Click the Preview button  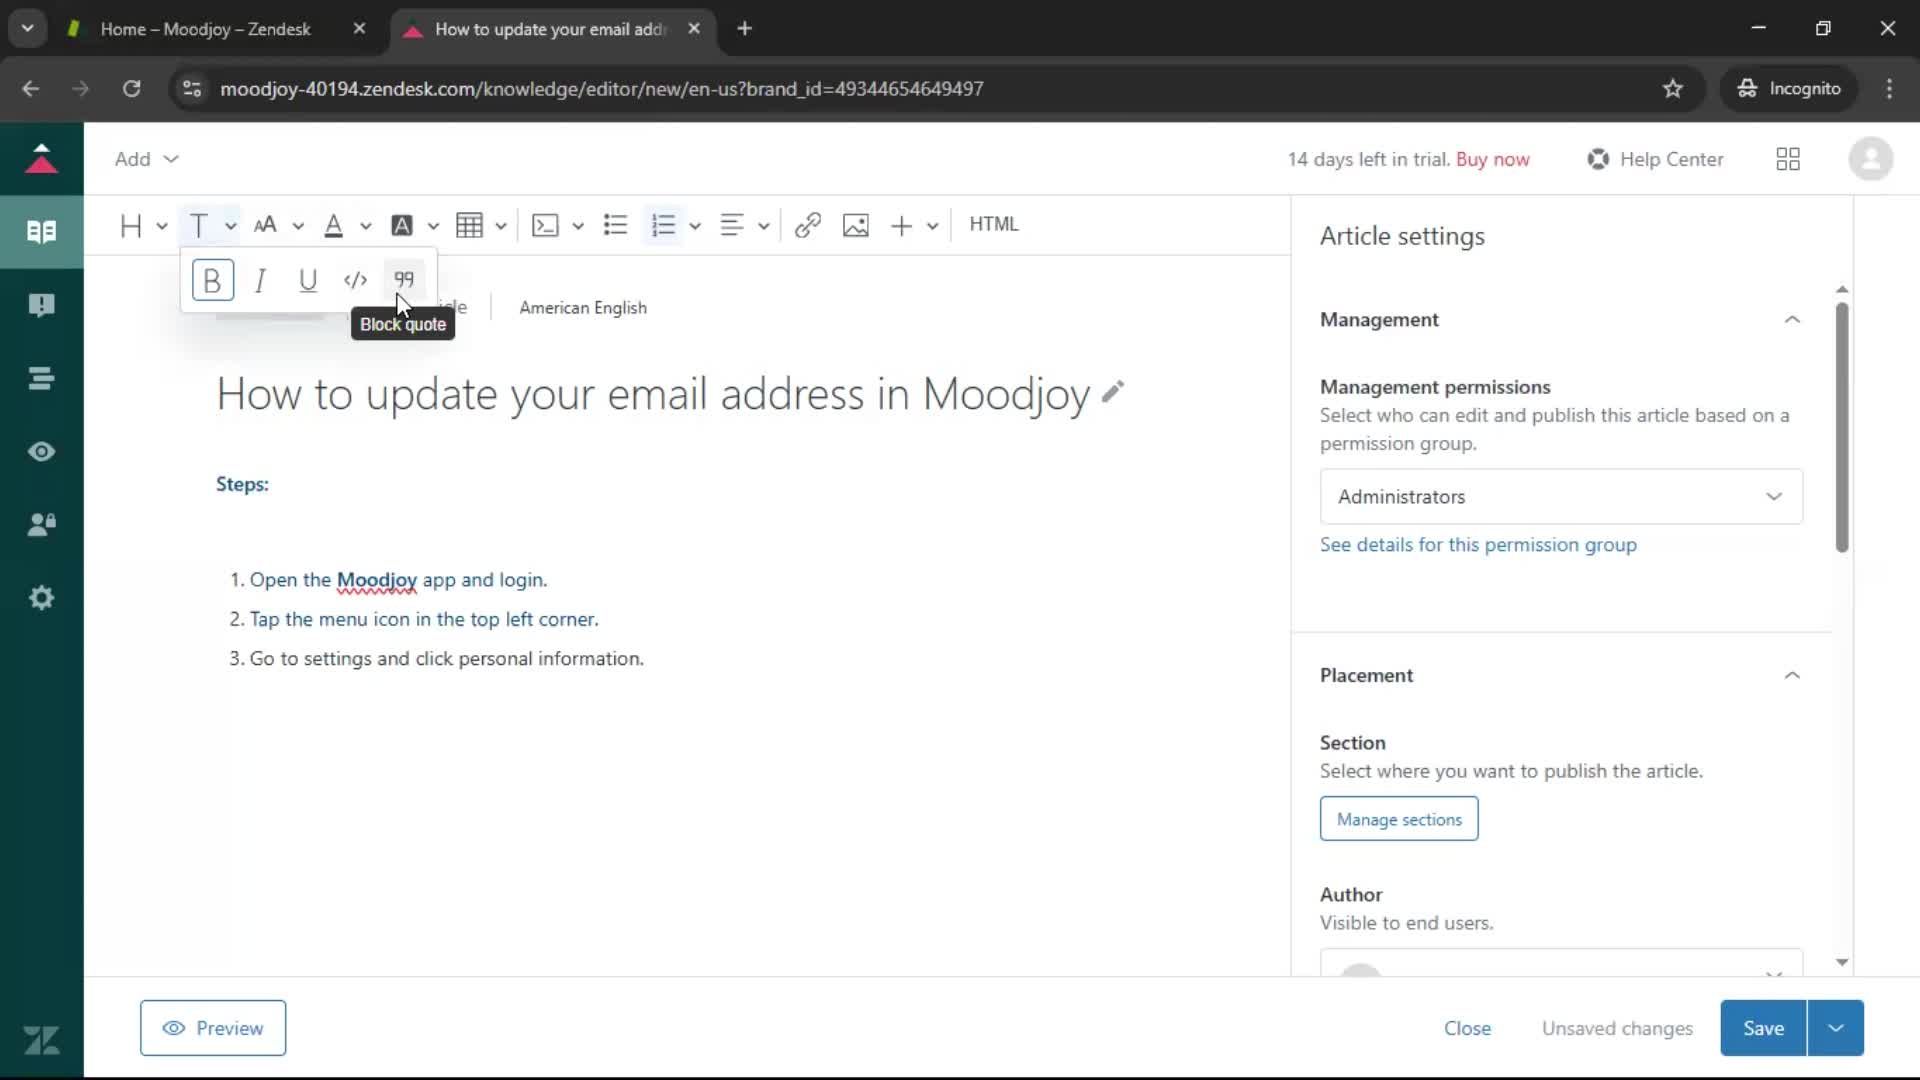(213, 1028)
